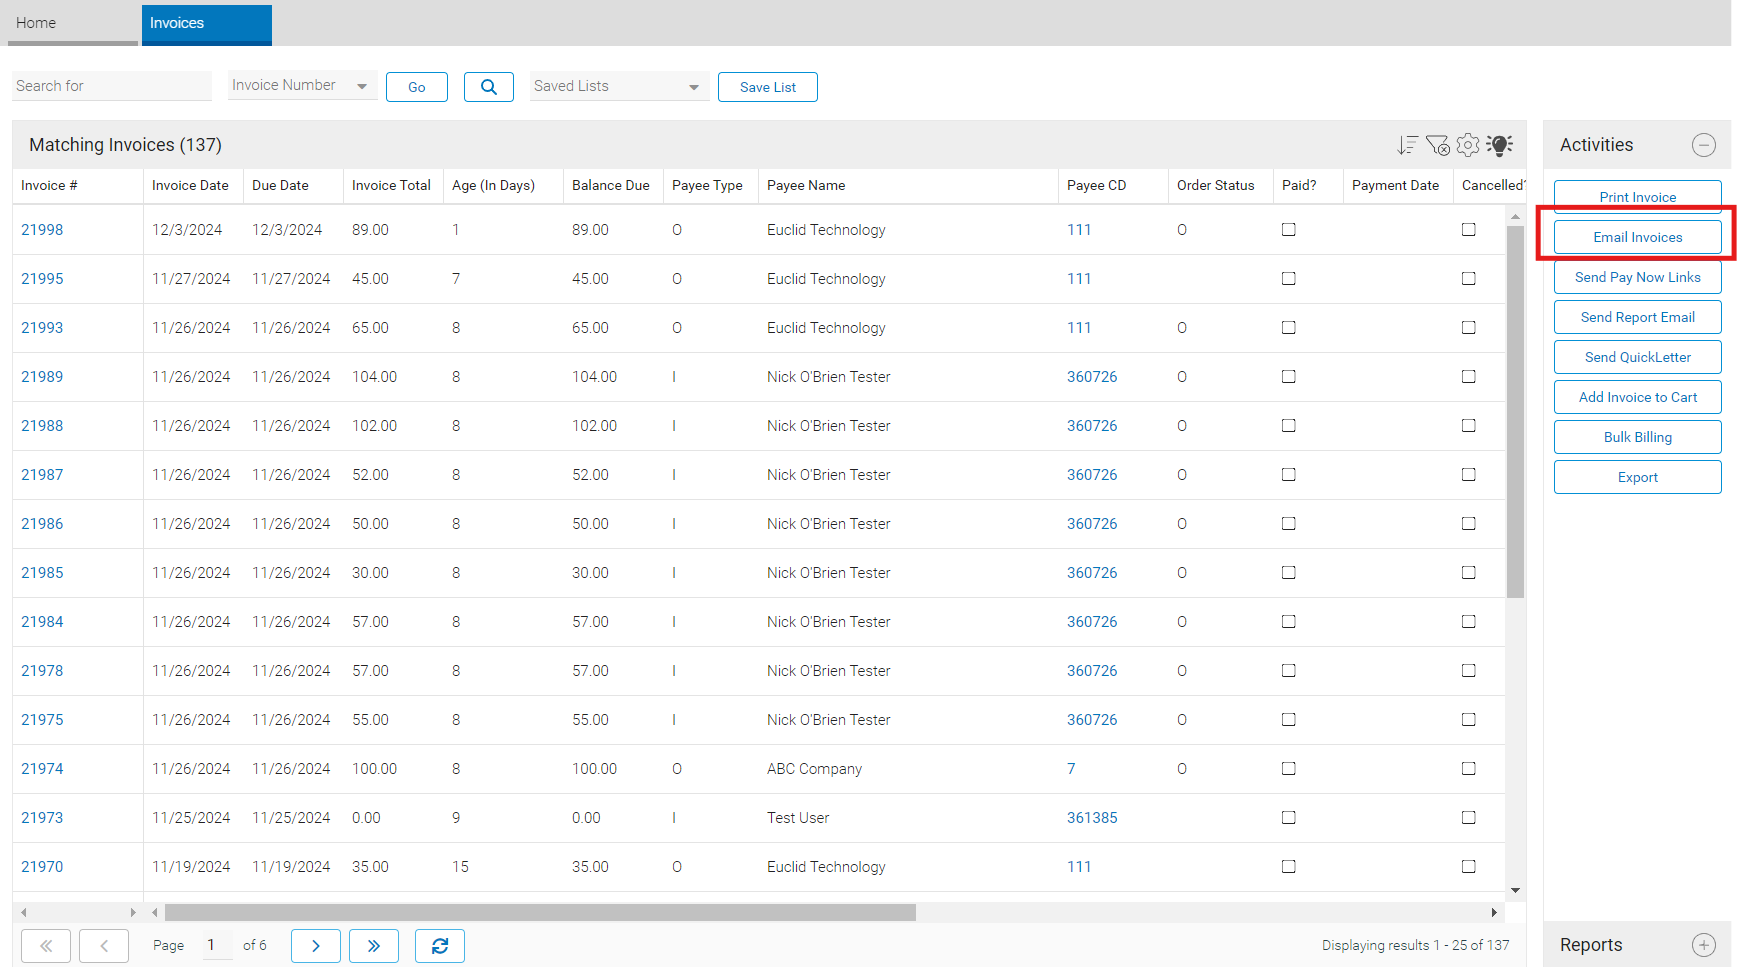
Task: Go to the first page
Action: 46,946
